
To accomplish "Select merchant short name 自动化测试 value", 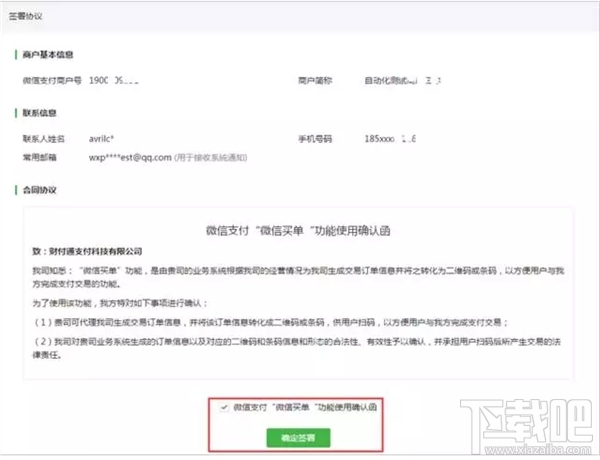I will click(403, 80).
